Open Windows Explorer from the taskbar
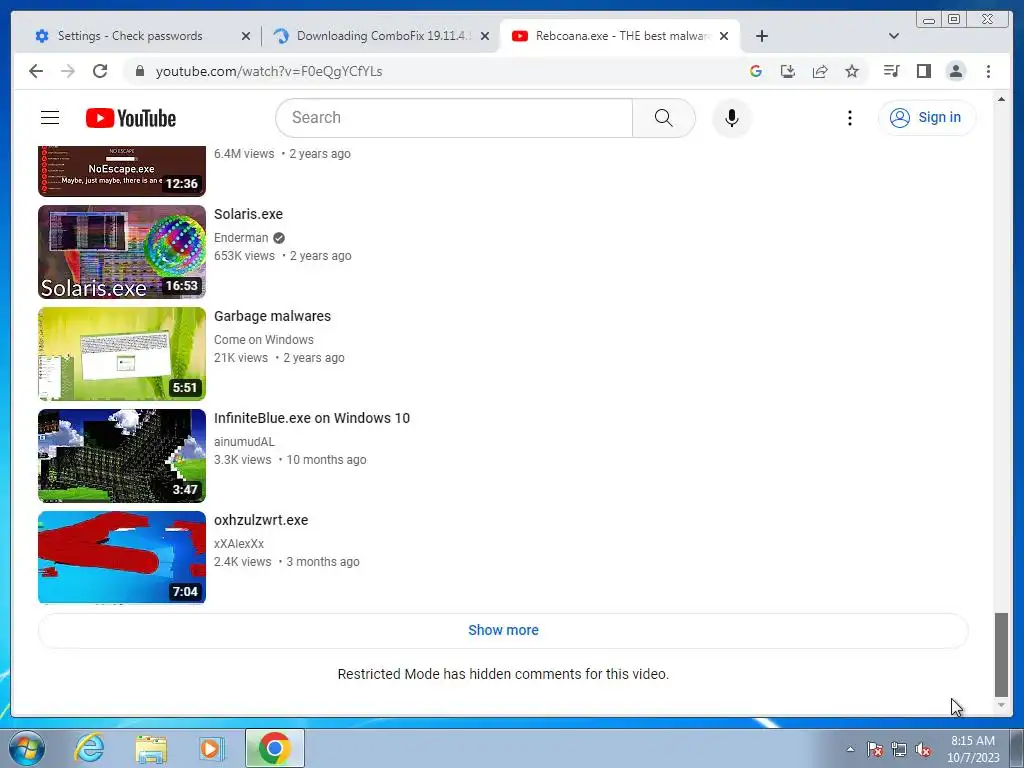Image resolution: width=1024 pixels, height=768 pixels. 151,748
